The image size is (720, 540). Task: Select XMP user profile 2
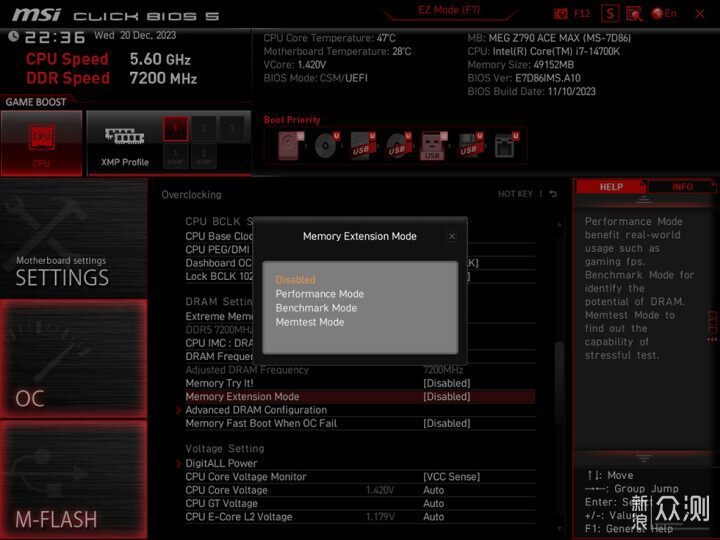tap(203, 156)
